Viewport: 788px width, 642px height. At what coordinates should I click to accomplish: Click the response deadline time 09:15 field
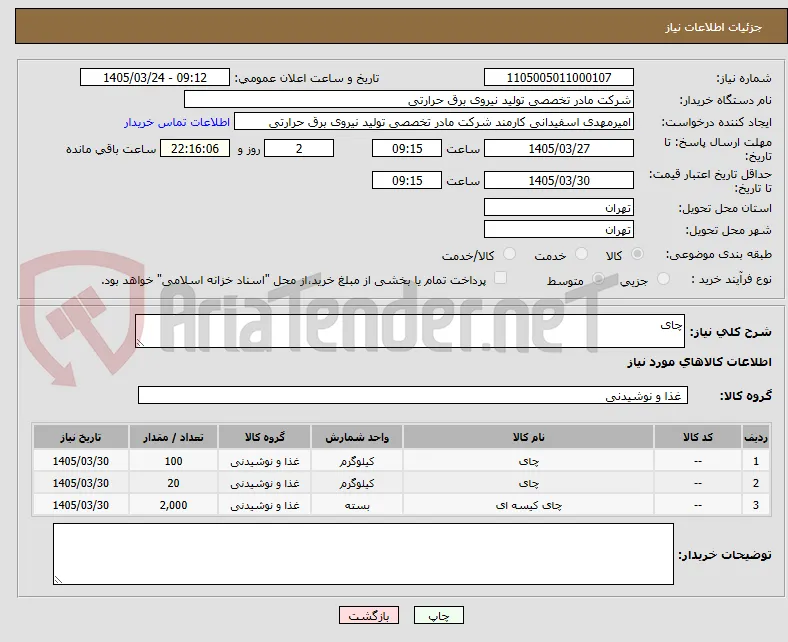coord(407,148)
